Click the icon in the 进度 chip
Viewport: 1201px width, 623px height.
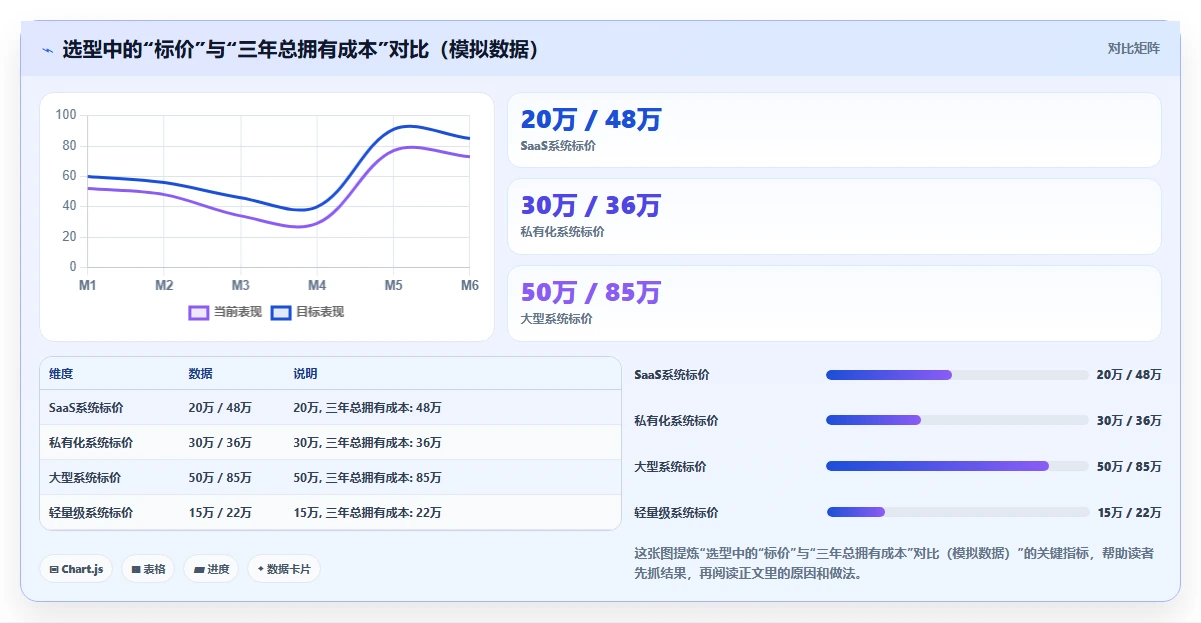pos(199,570)
